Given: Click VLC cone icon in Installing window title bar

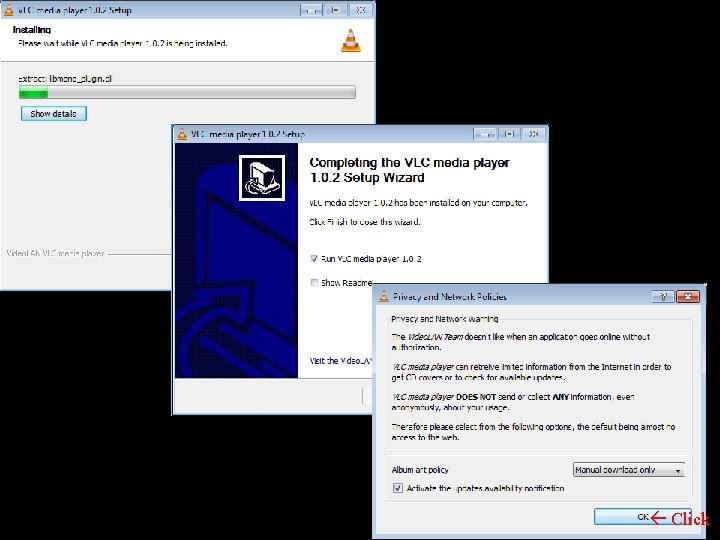Looking at the screenshot, I should (x=8, y=10).
